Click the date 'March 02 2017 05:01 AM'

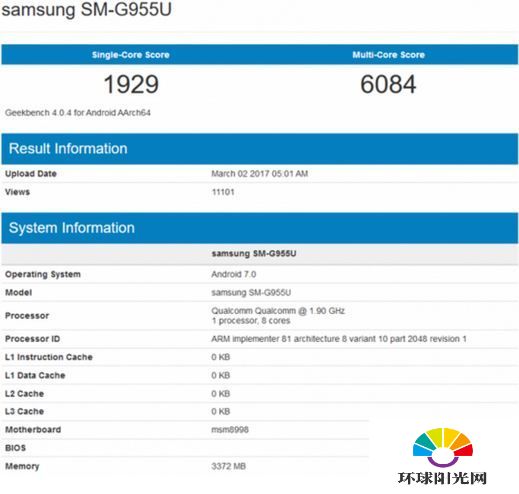coord(260,174)
